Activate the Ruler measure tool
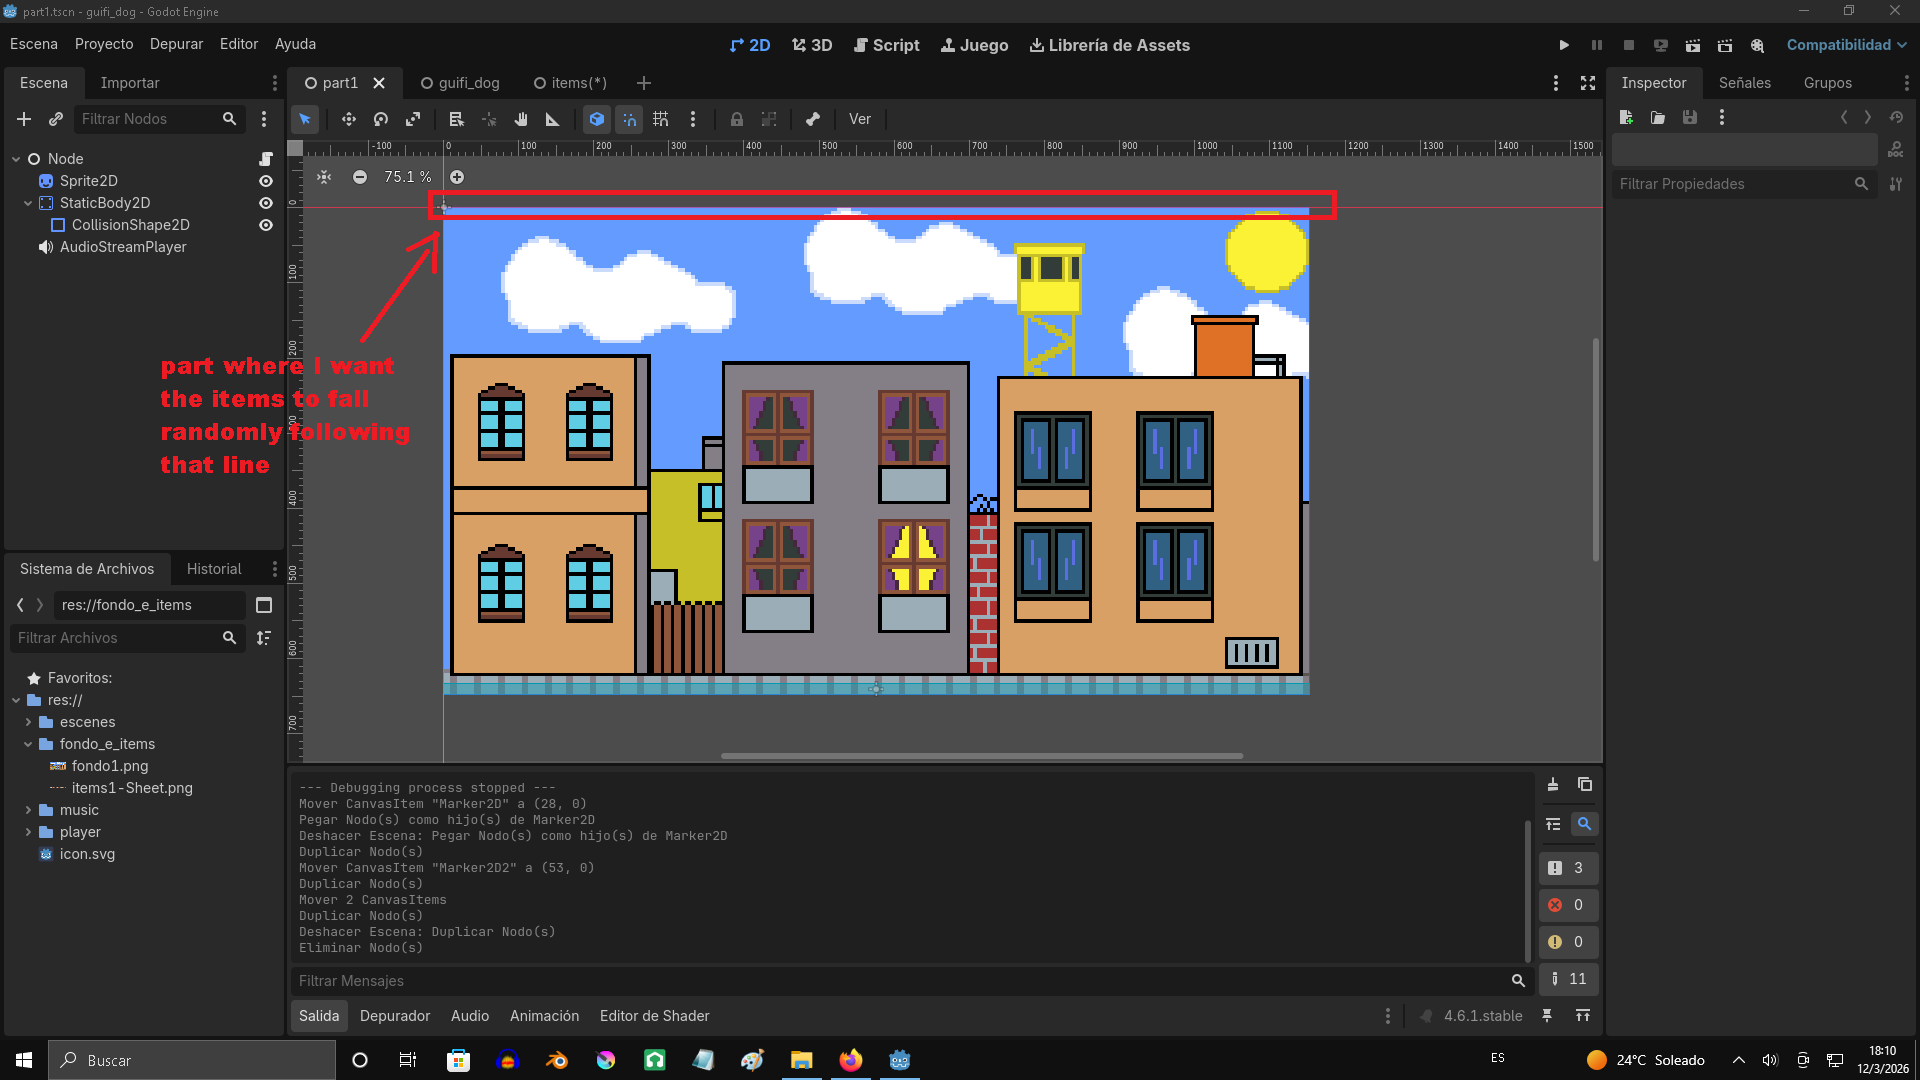Viewport: 1920px width, 1080px height. (x=552, y=119)
